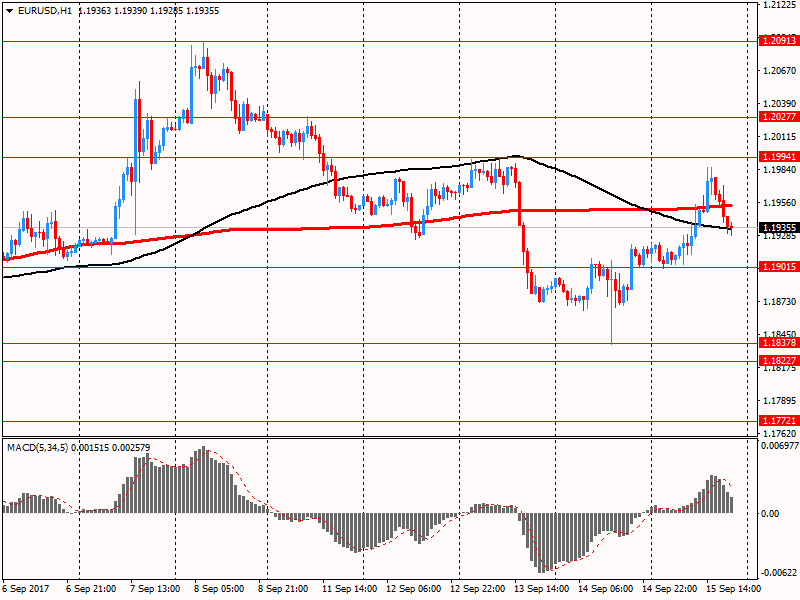Click the MACD zero level label 0.00
Viewport: 800px width, 600px height.
[770, 514]
